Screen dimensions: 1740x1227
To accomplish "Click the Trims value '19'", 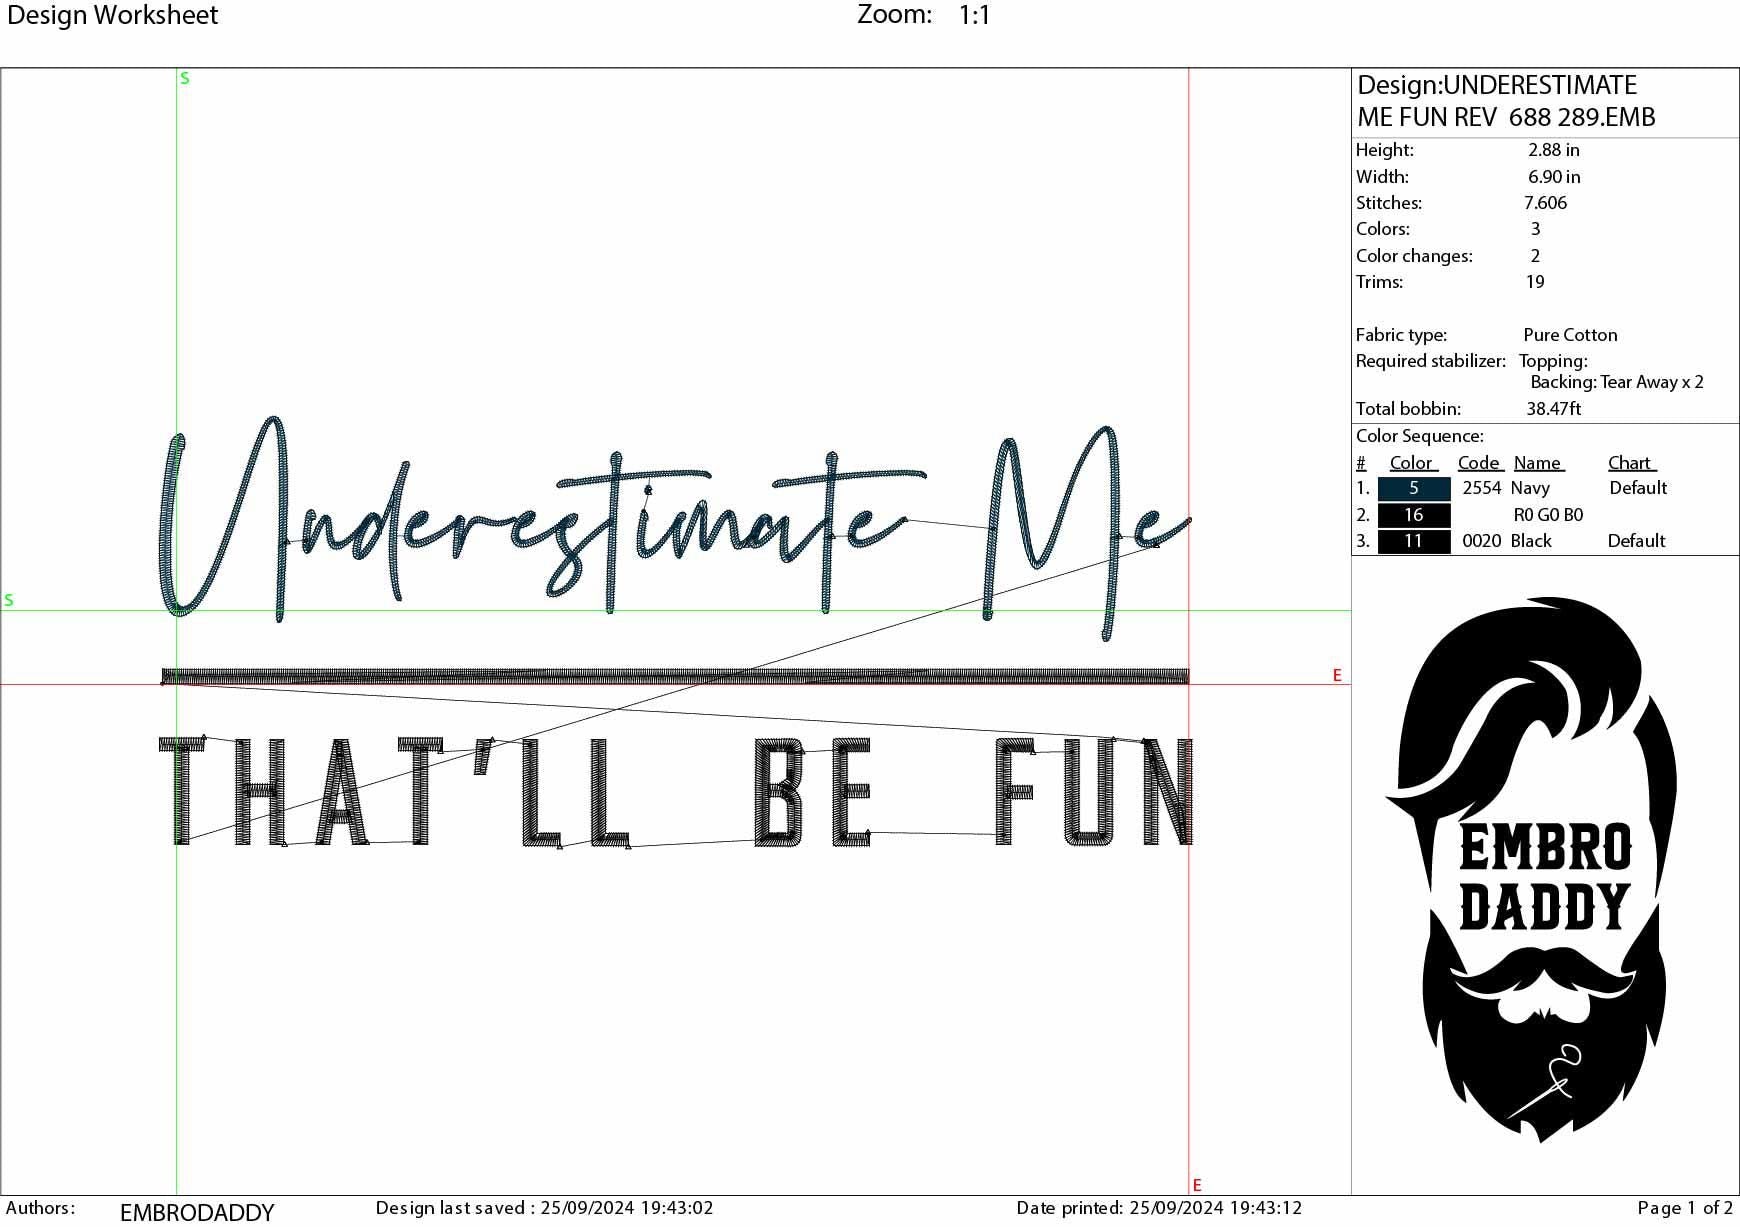I will (x=1535, y=282).
